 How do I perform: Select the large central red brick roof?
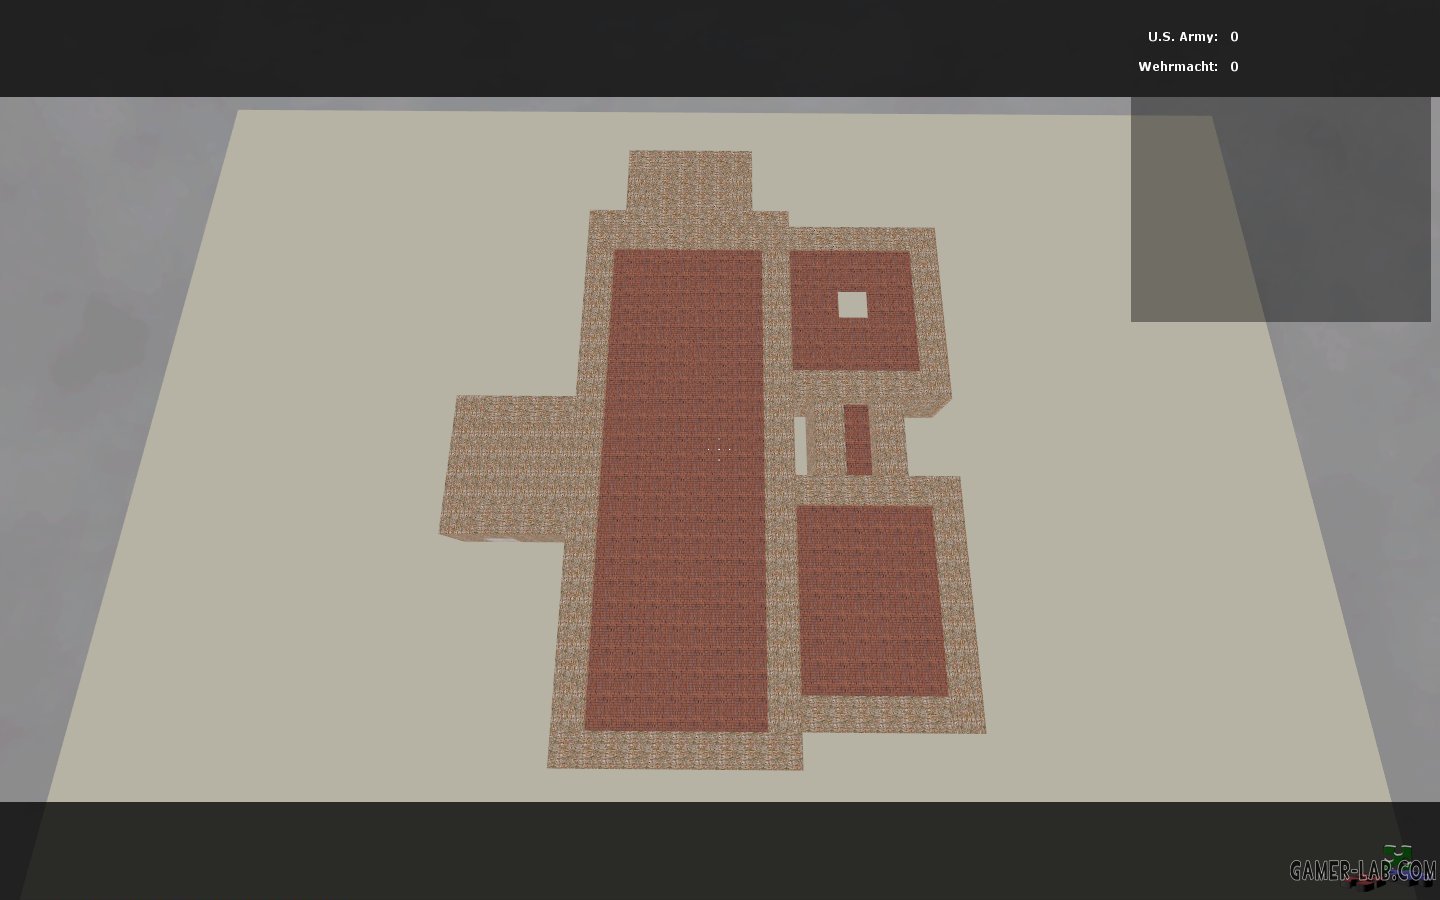coord(680,490)
